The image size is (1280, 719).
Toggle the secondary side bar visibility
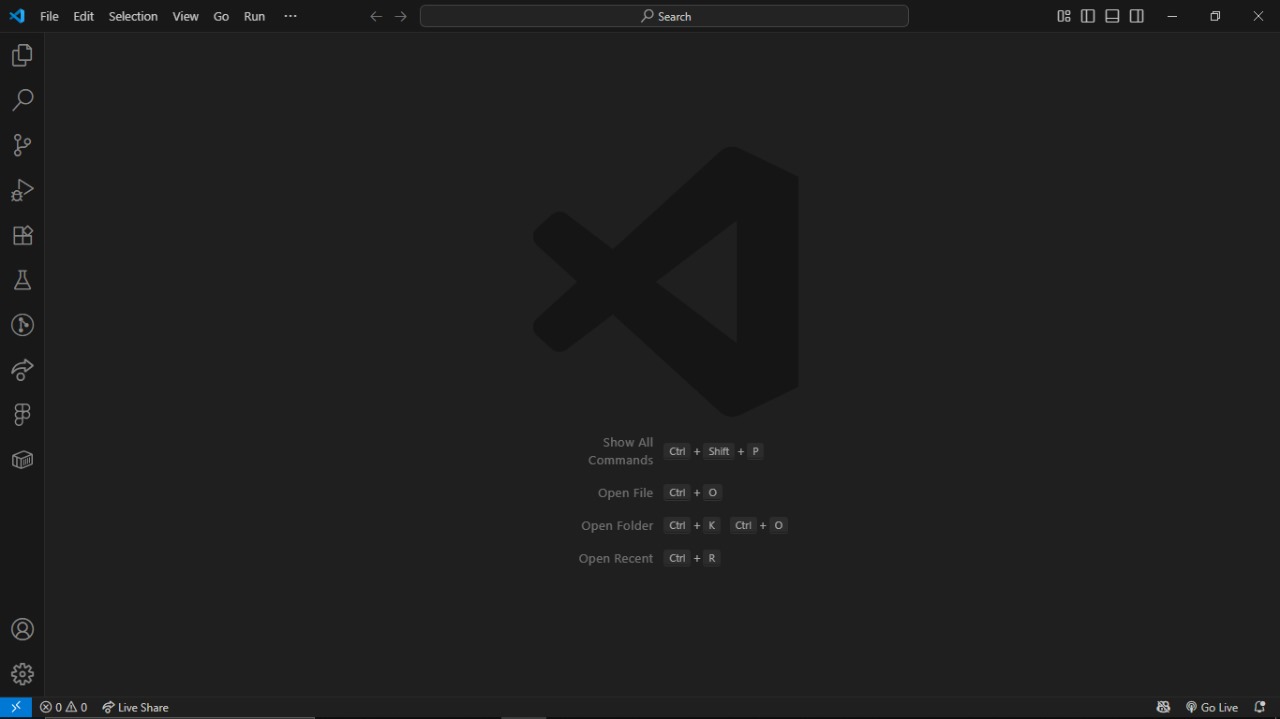coord(1137,16)
